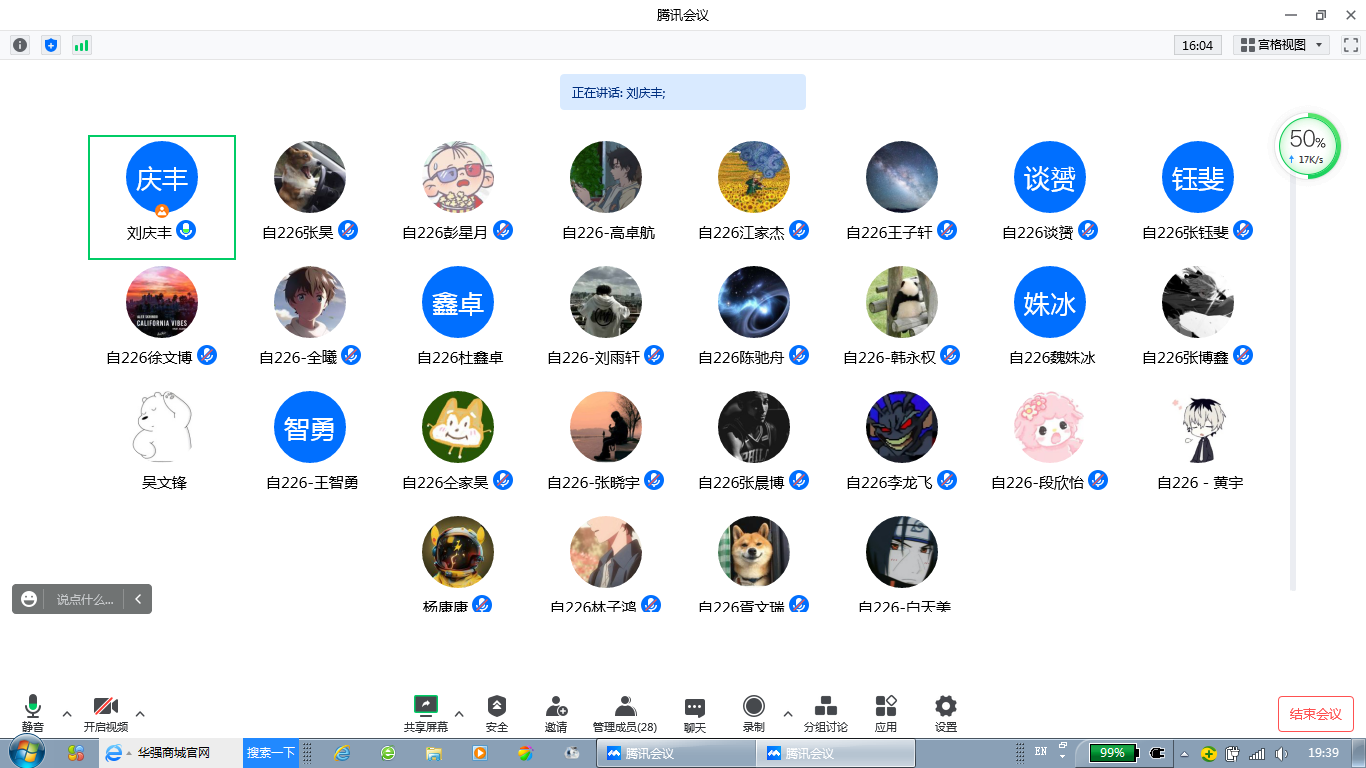Click the meeting info icon
Viewport: 1366px width, 768px height.
pos(20,45)
